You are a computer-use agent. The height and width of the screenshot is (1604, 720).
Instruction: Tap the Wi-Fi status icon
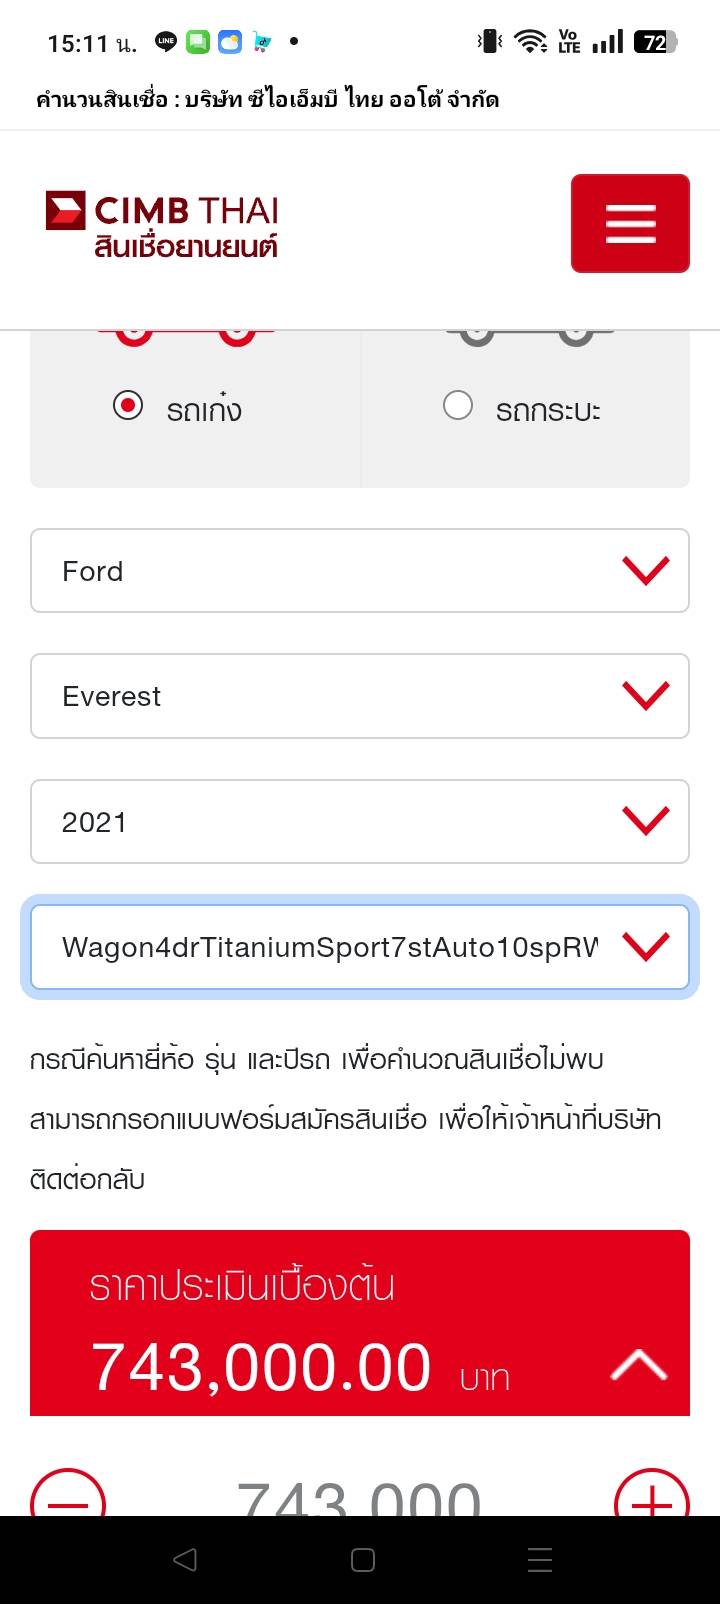[x=529, y=42]
